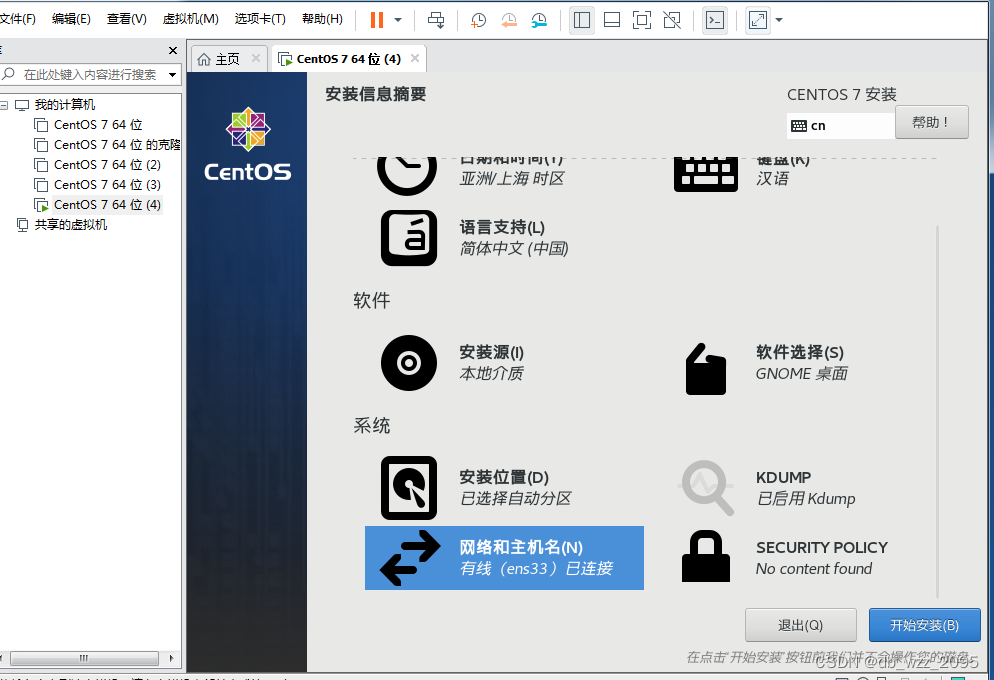Screen dimensions: 994x680
Task: Toggle the thumbnail bar view icon
Action: click(612, 20)
